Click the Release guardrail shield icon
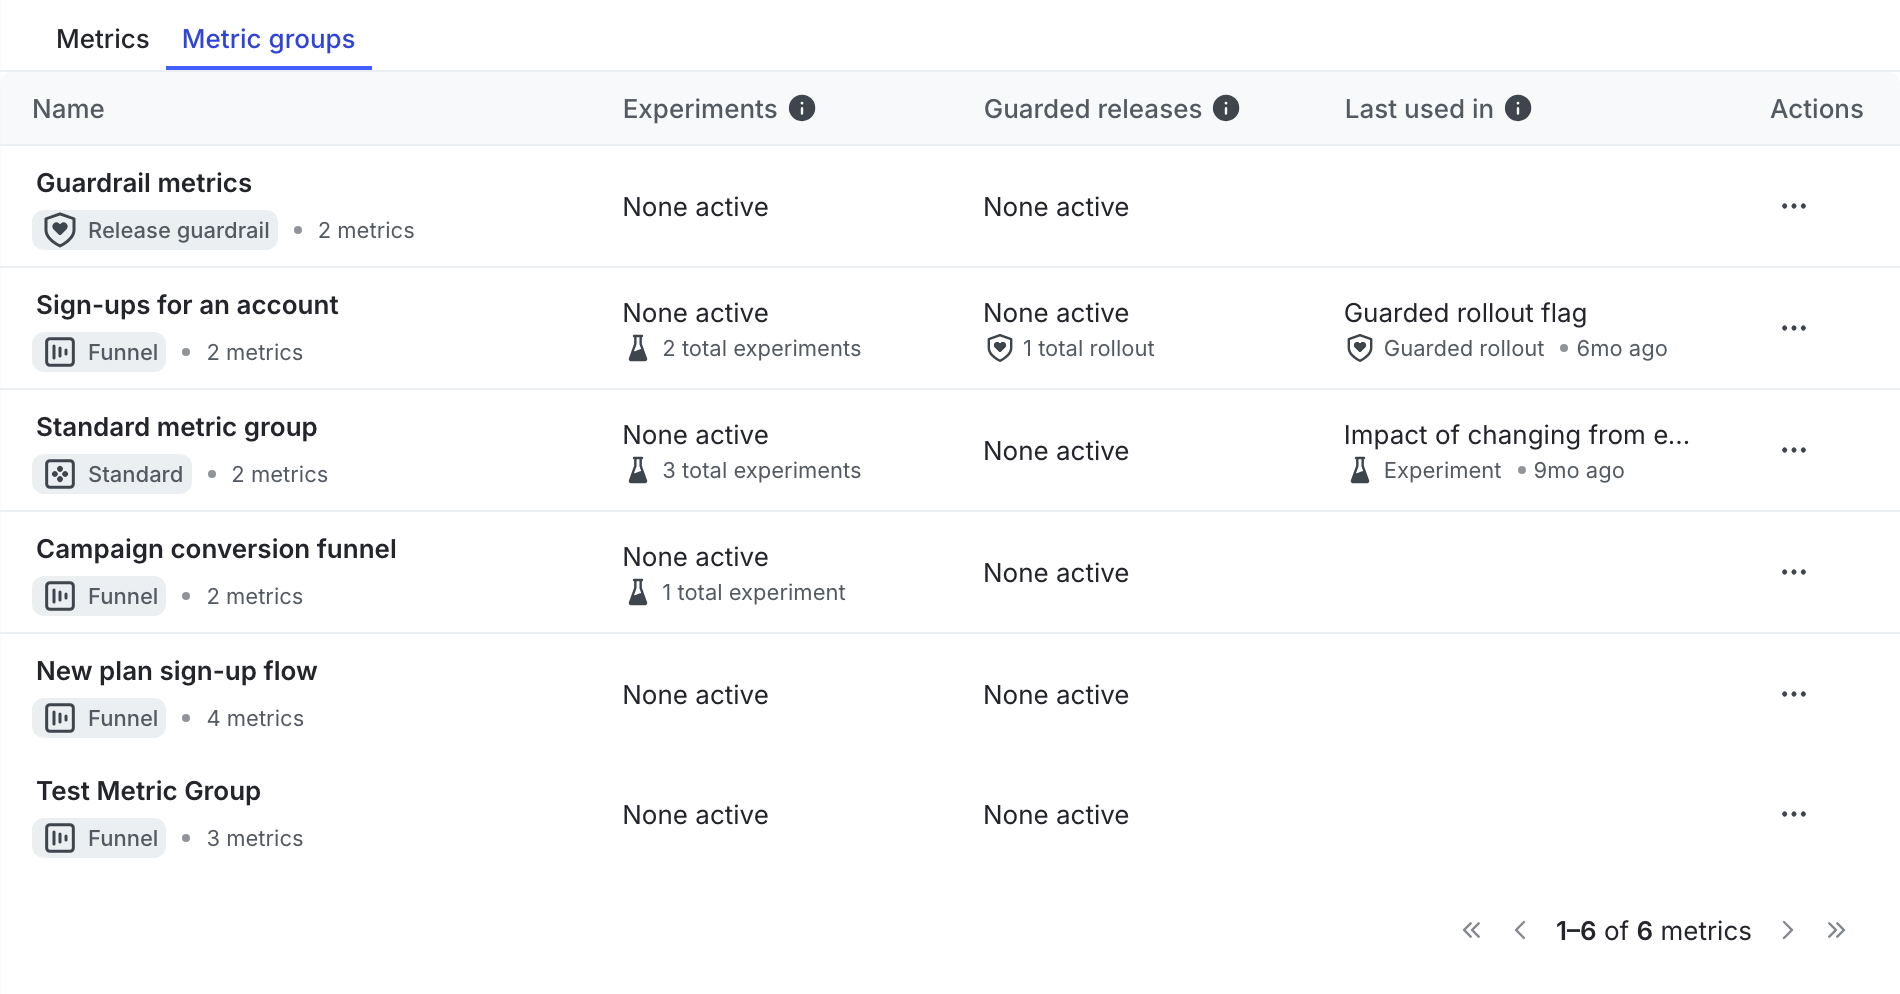This screenshot has height=994, width=1900. [x=60, y=230]
